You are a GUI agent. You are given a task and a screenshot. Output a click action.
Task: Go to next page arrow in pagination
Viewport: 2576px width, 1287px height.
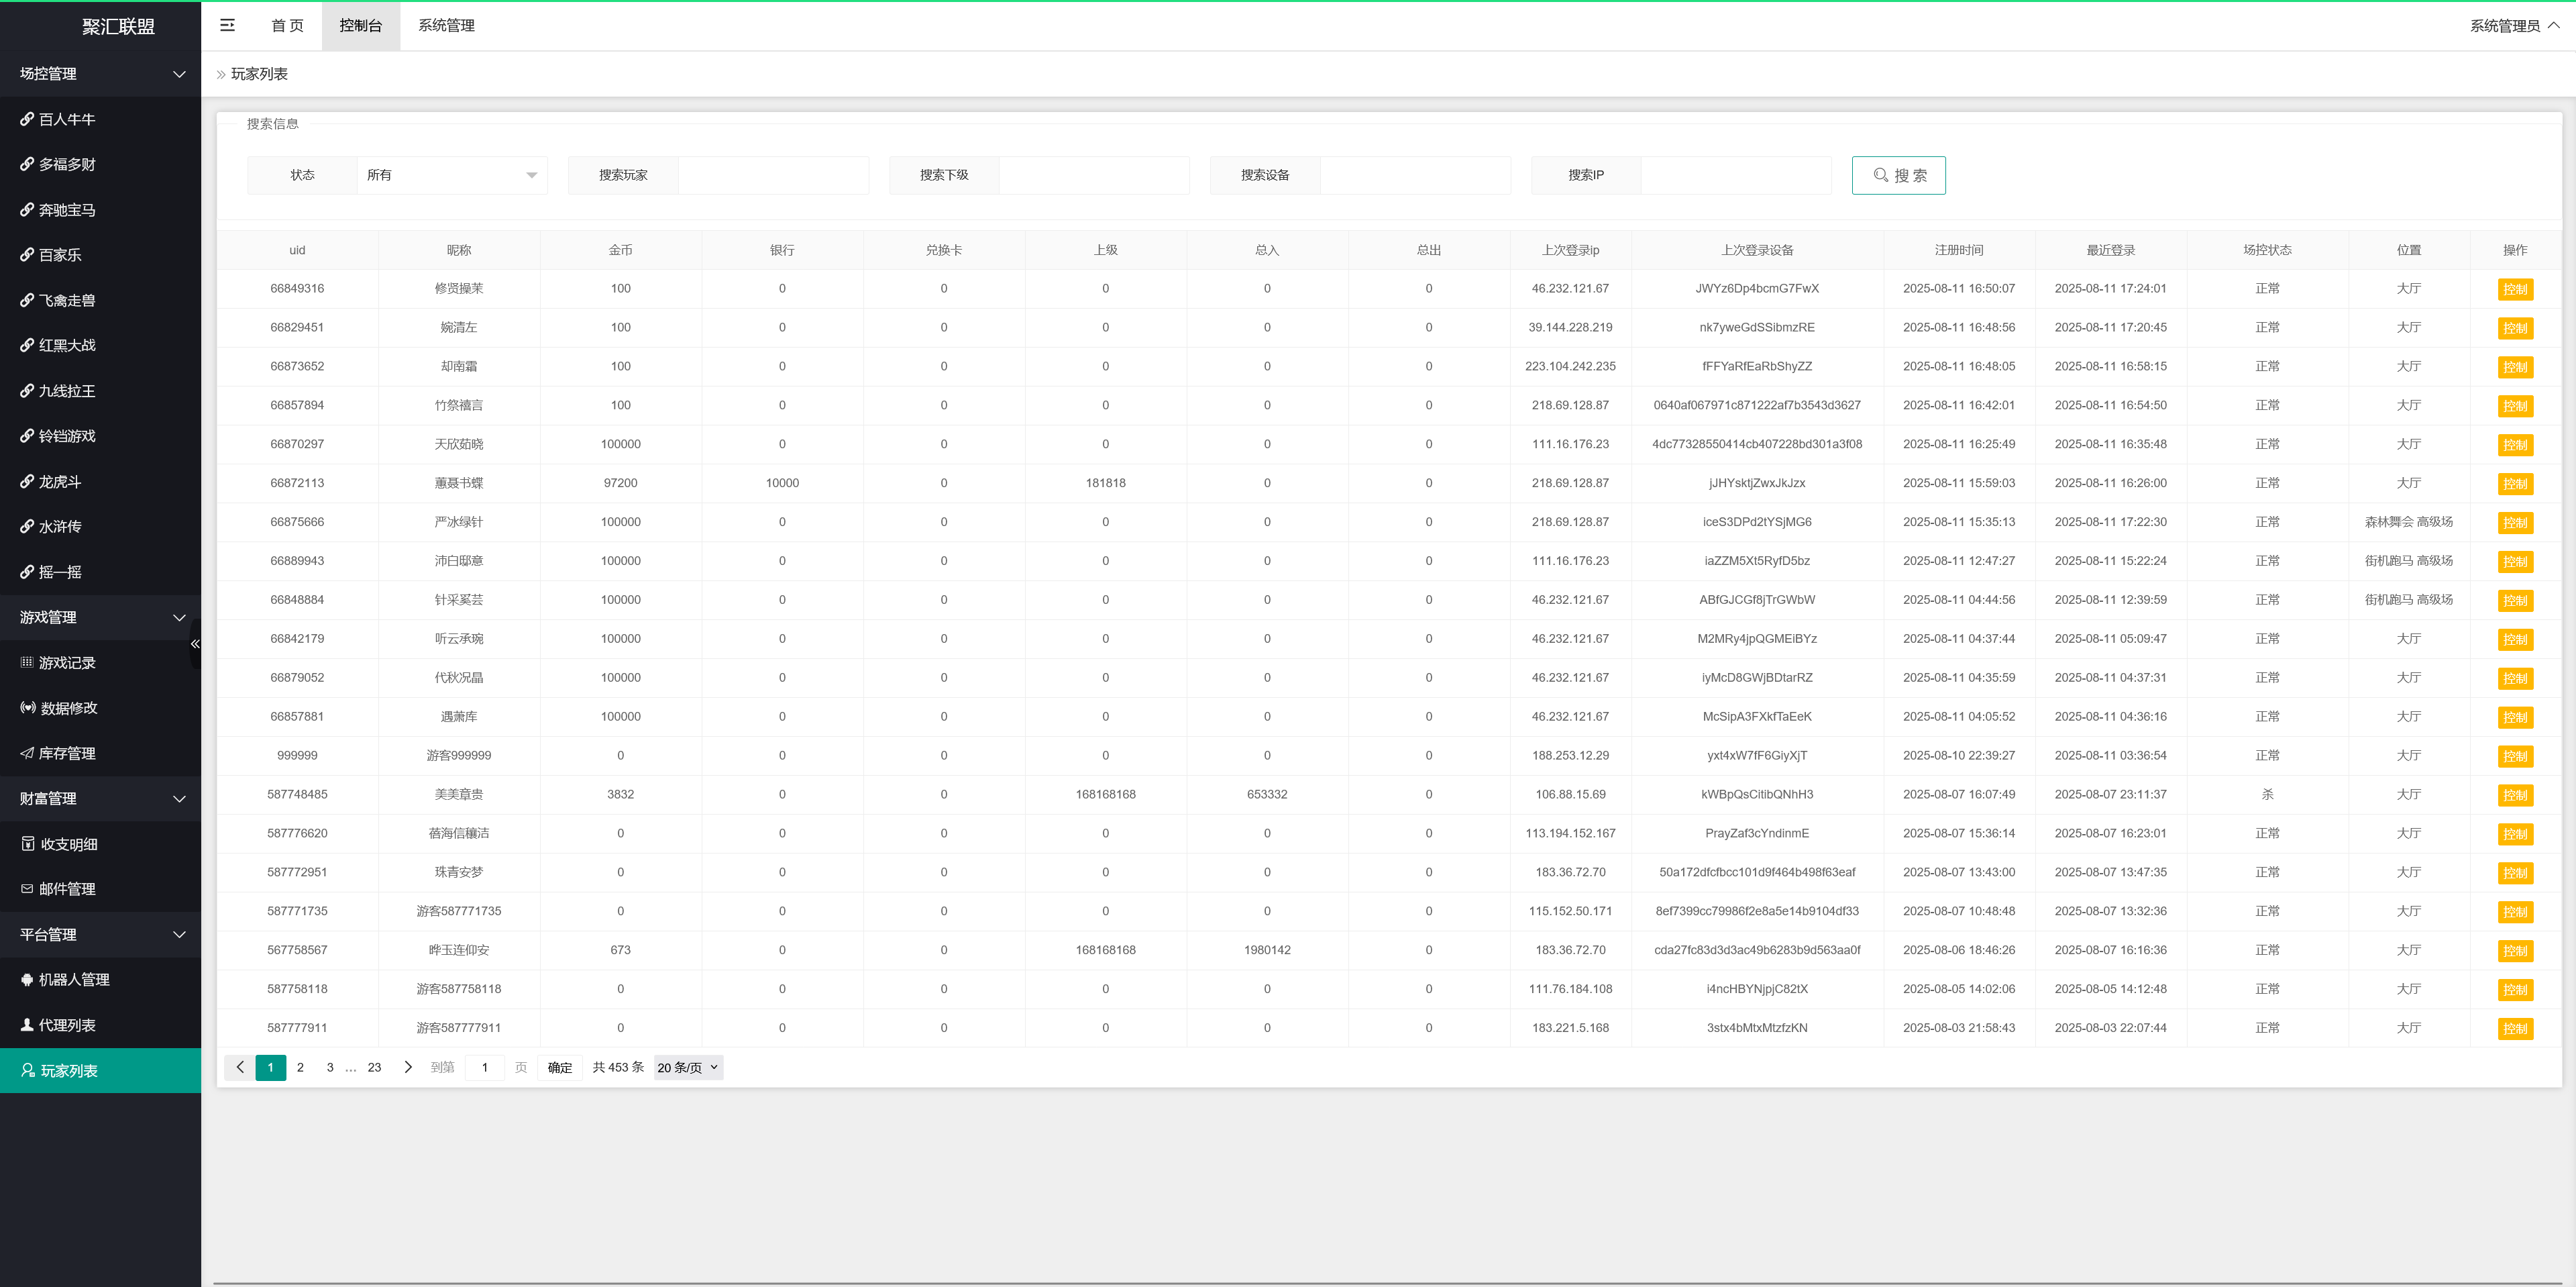pos(408,1068)
